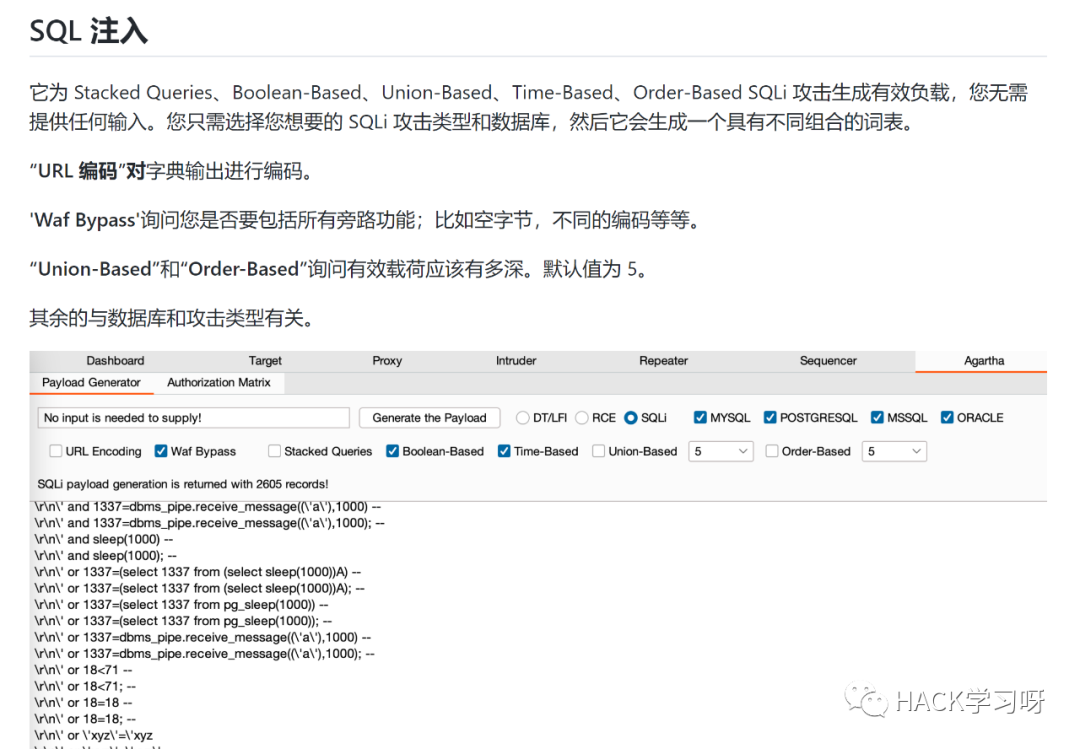This screenshot has height=749, width=1080.
Task: Click 'or 1337=(select 1337 from pg_sleep(1000)) --' line
Action: point(181,604)
